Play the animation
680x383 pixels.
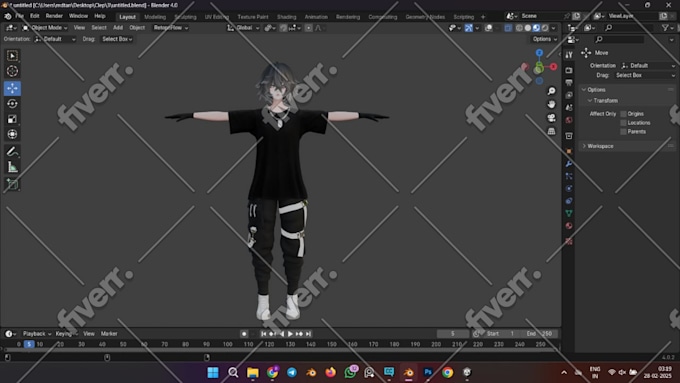290,334
